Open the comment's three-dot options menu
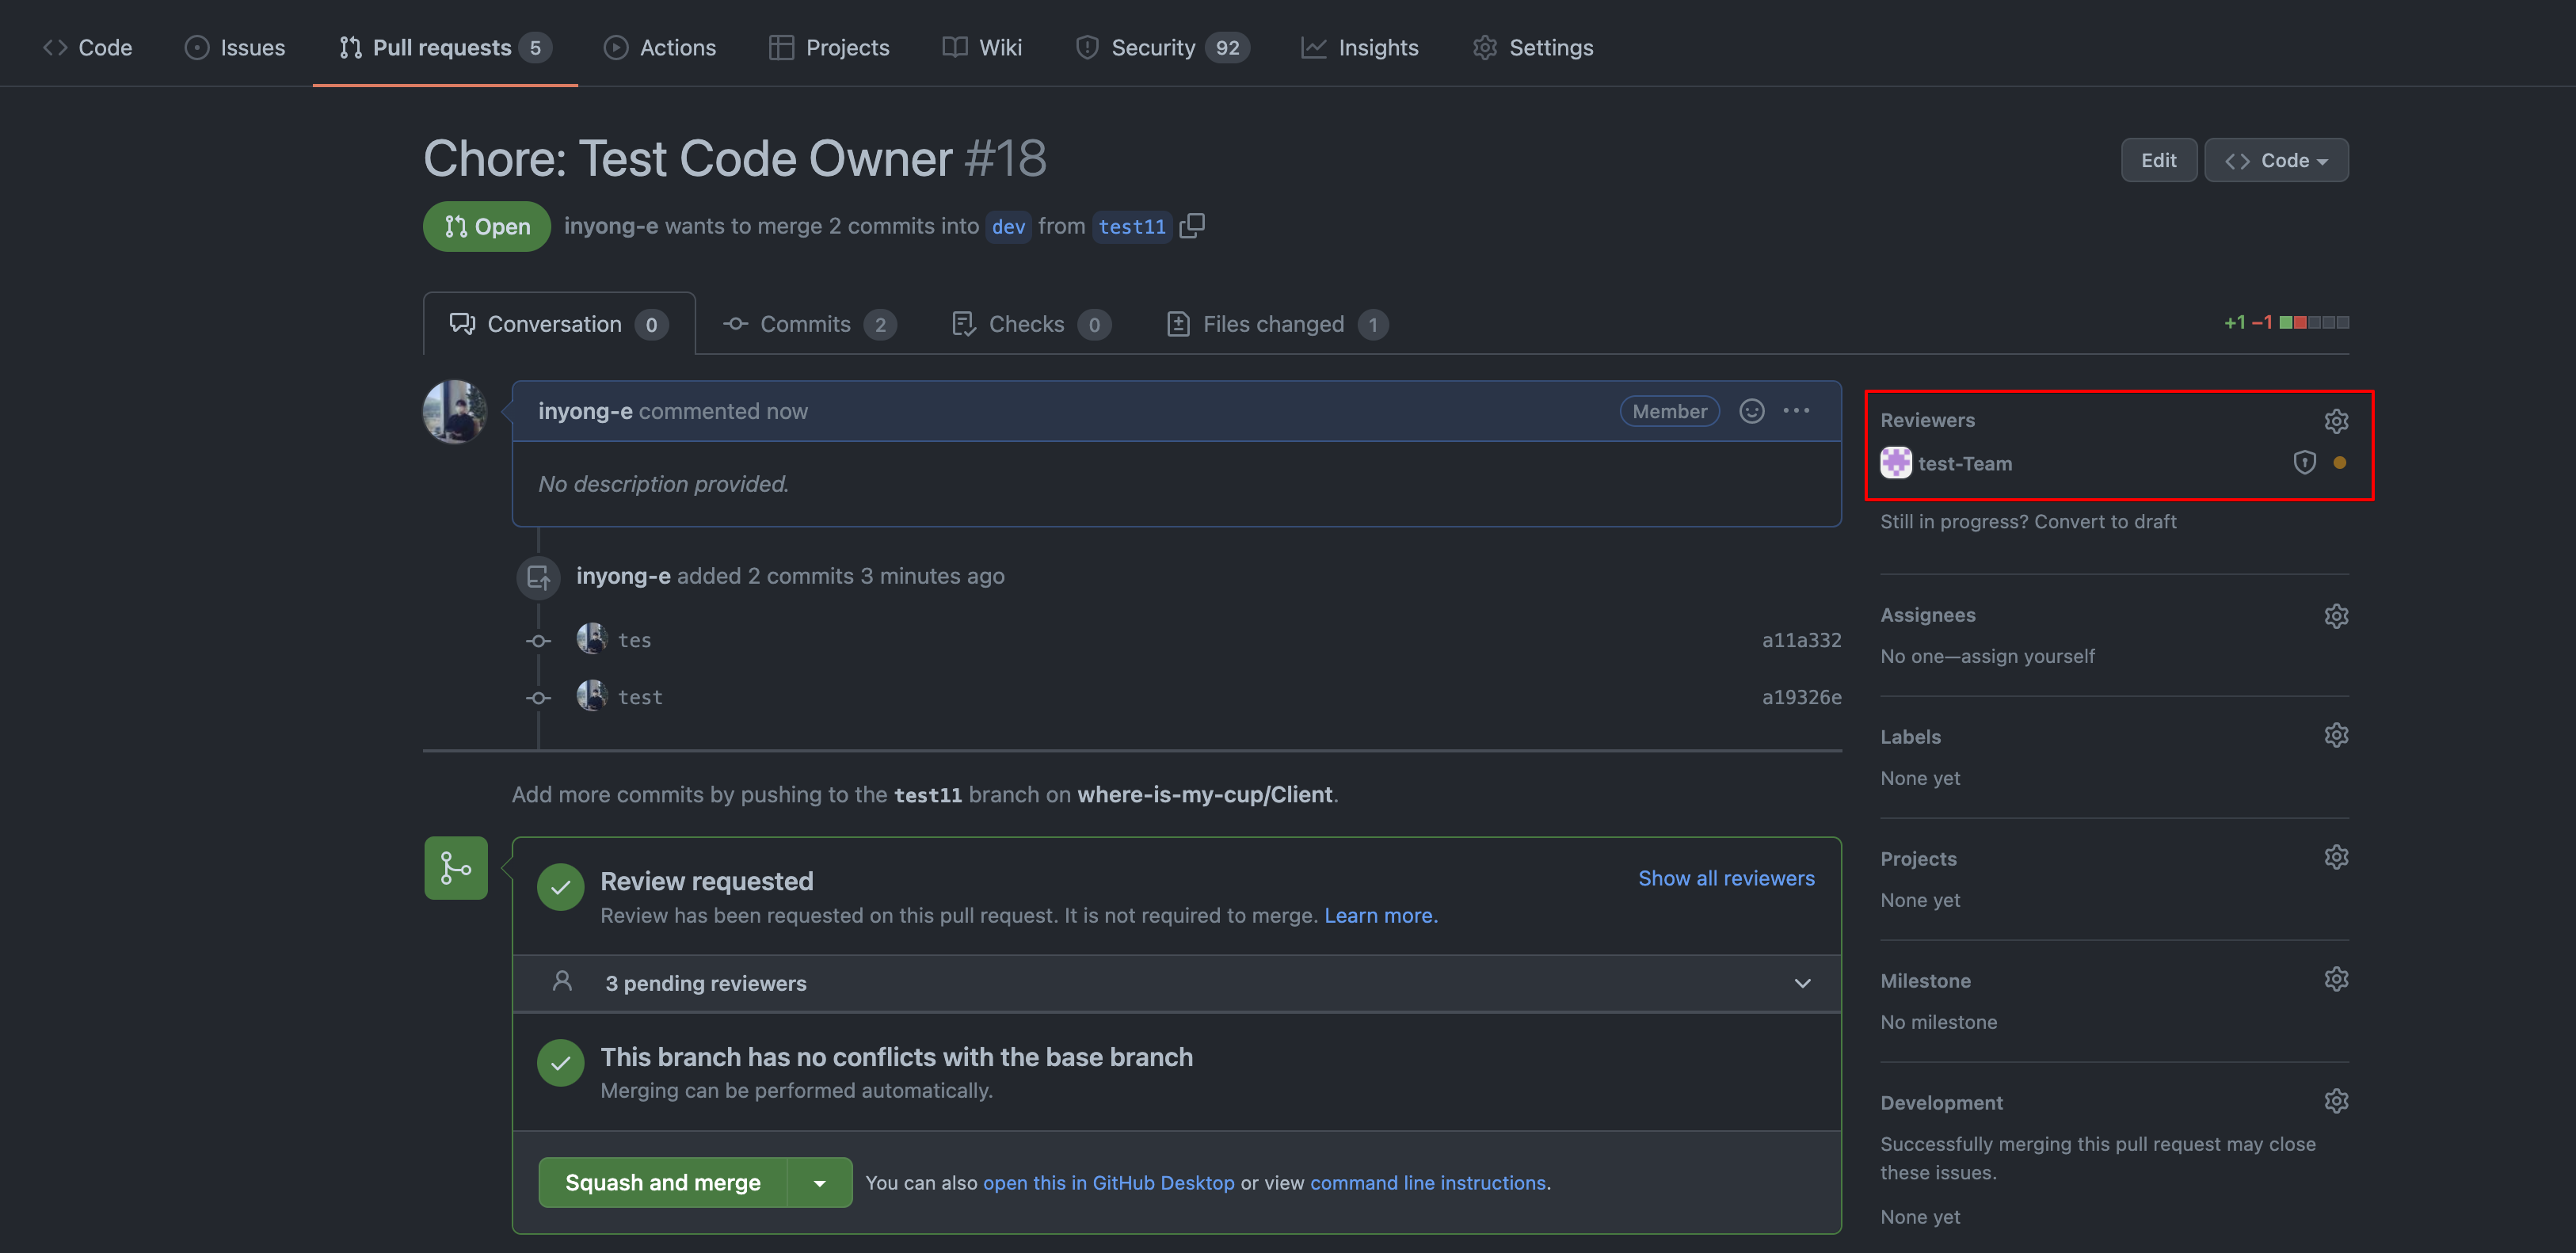 [x=1796, y=411]
